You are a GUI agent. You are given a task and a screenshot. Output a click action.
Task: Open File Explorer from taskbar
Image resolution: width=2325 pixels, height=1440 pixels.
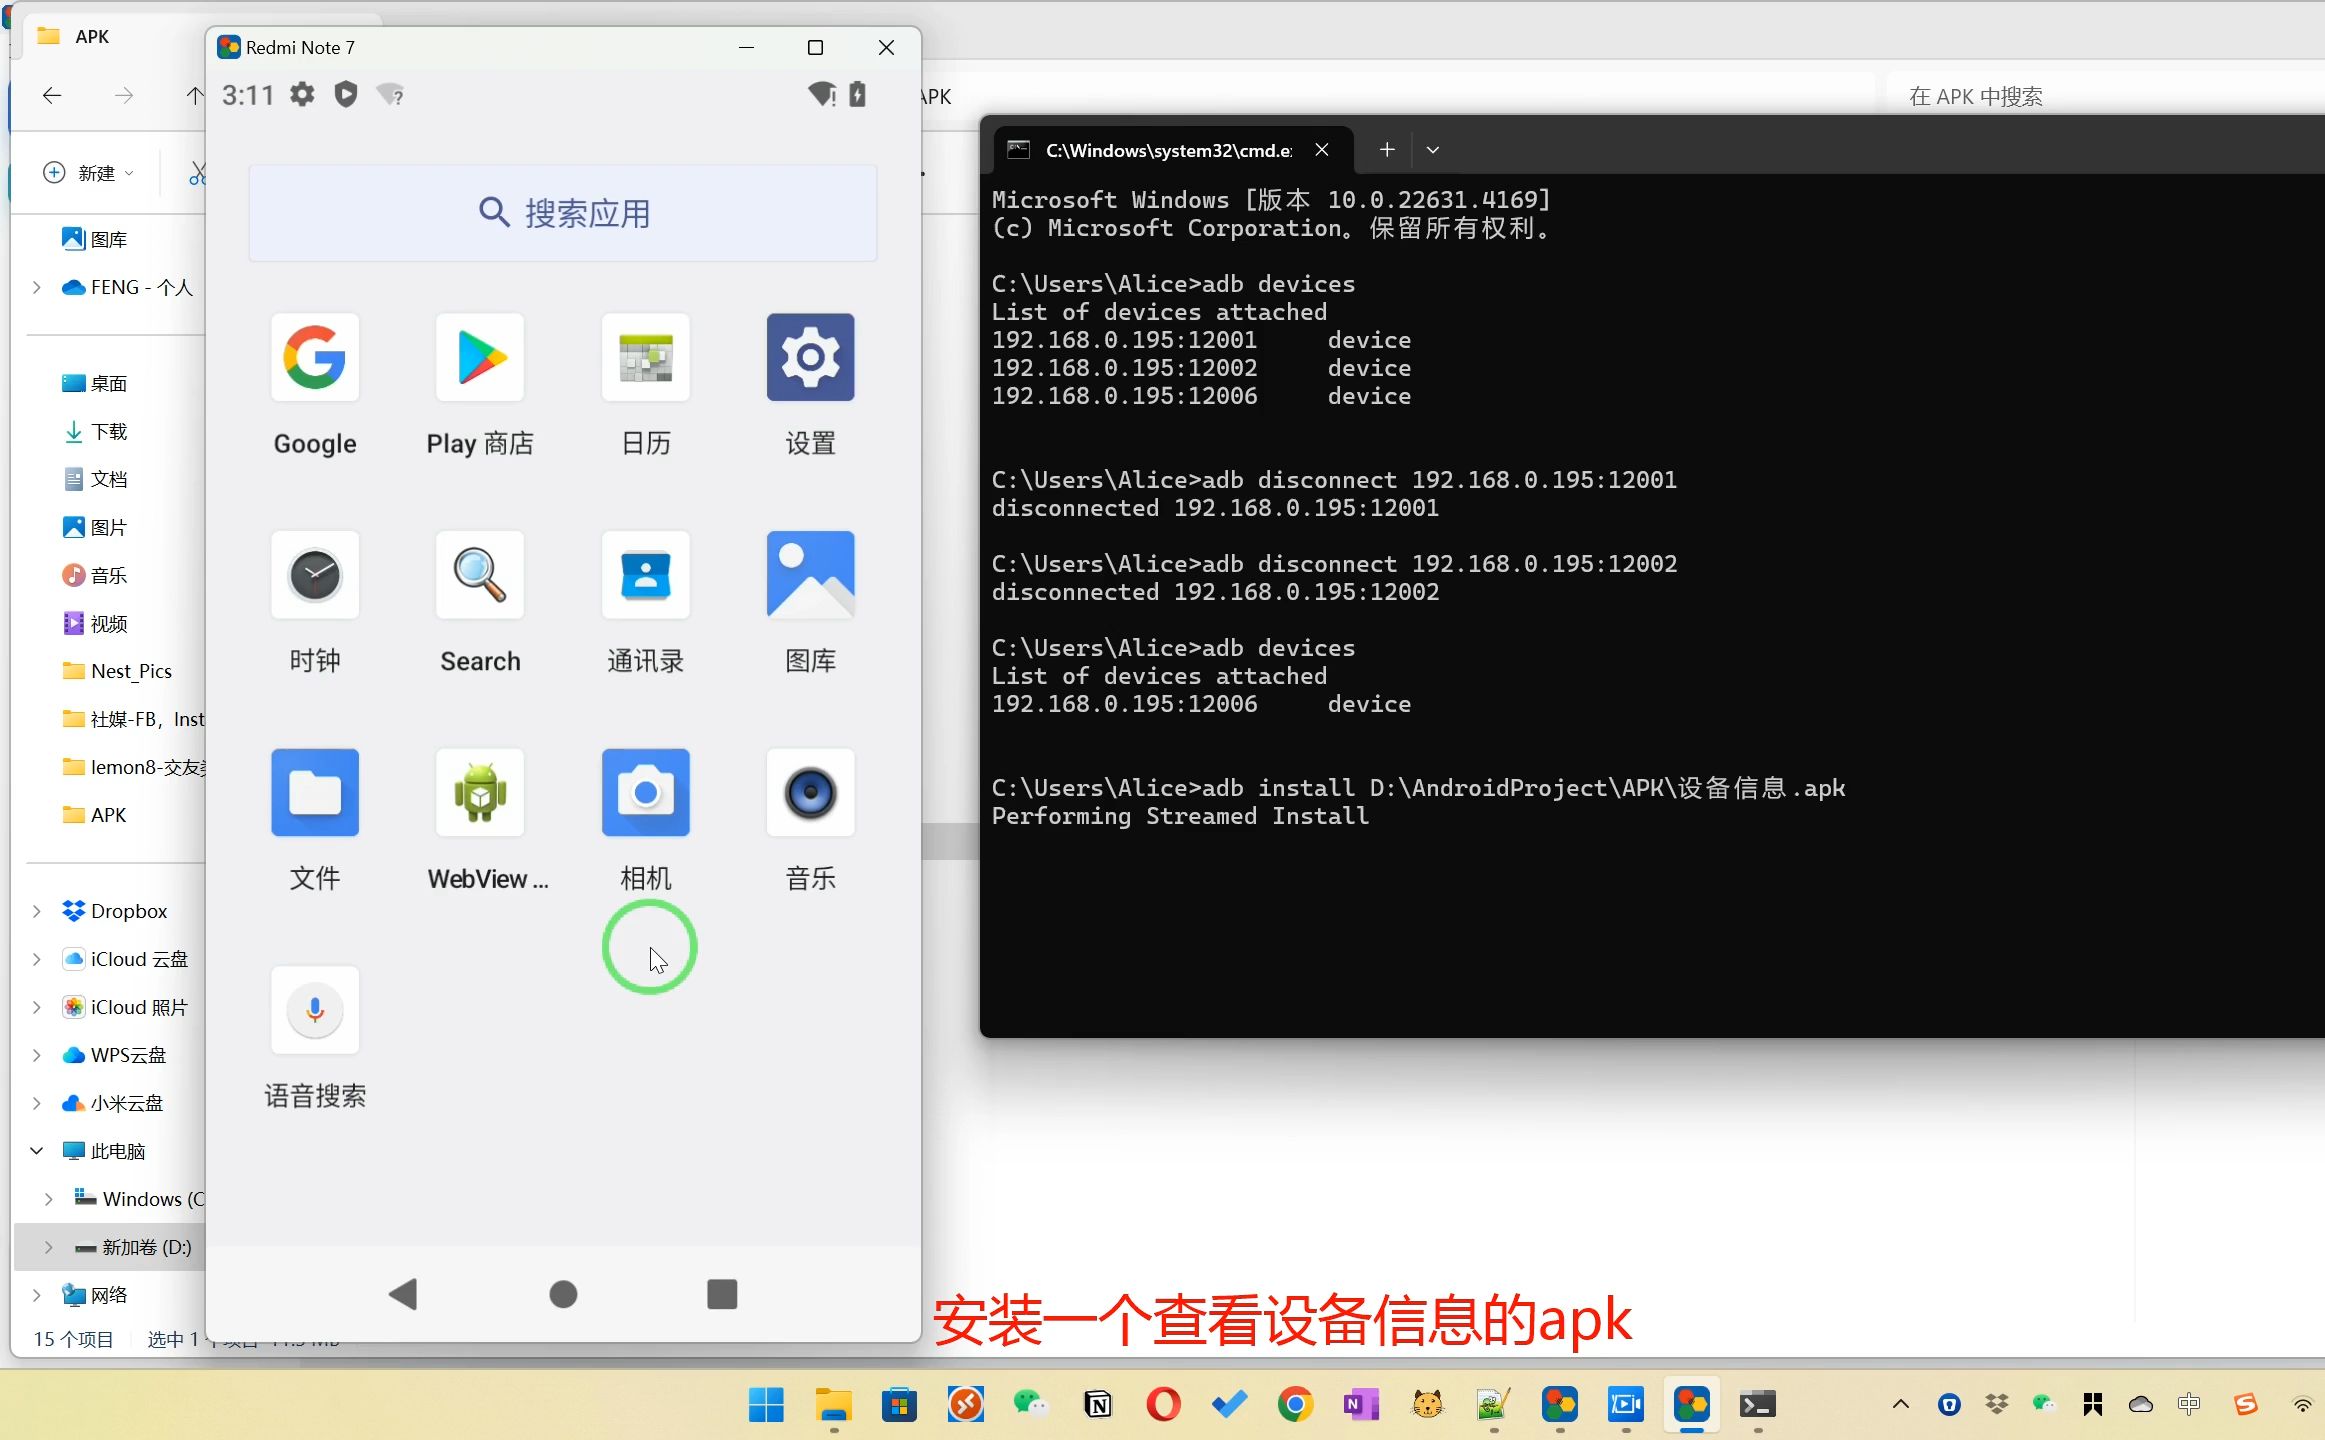click(x=833, y=1405)
